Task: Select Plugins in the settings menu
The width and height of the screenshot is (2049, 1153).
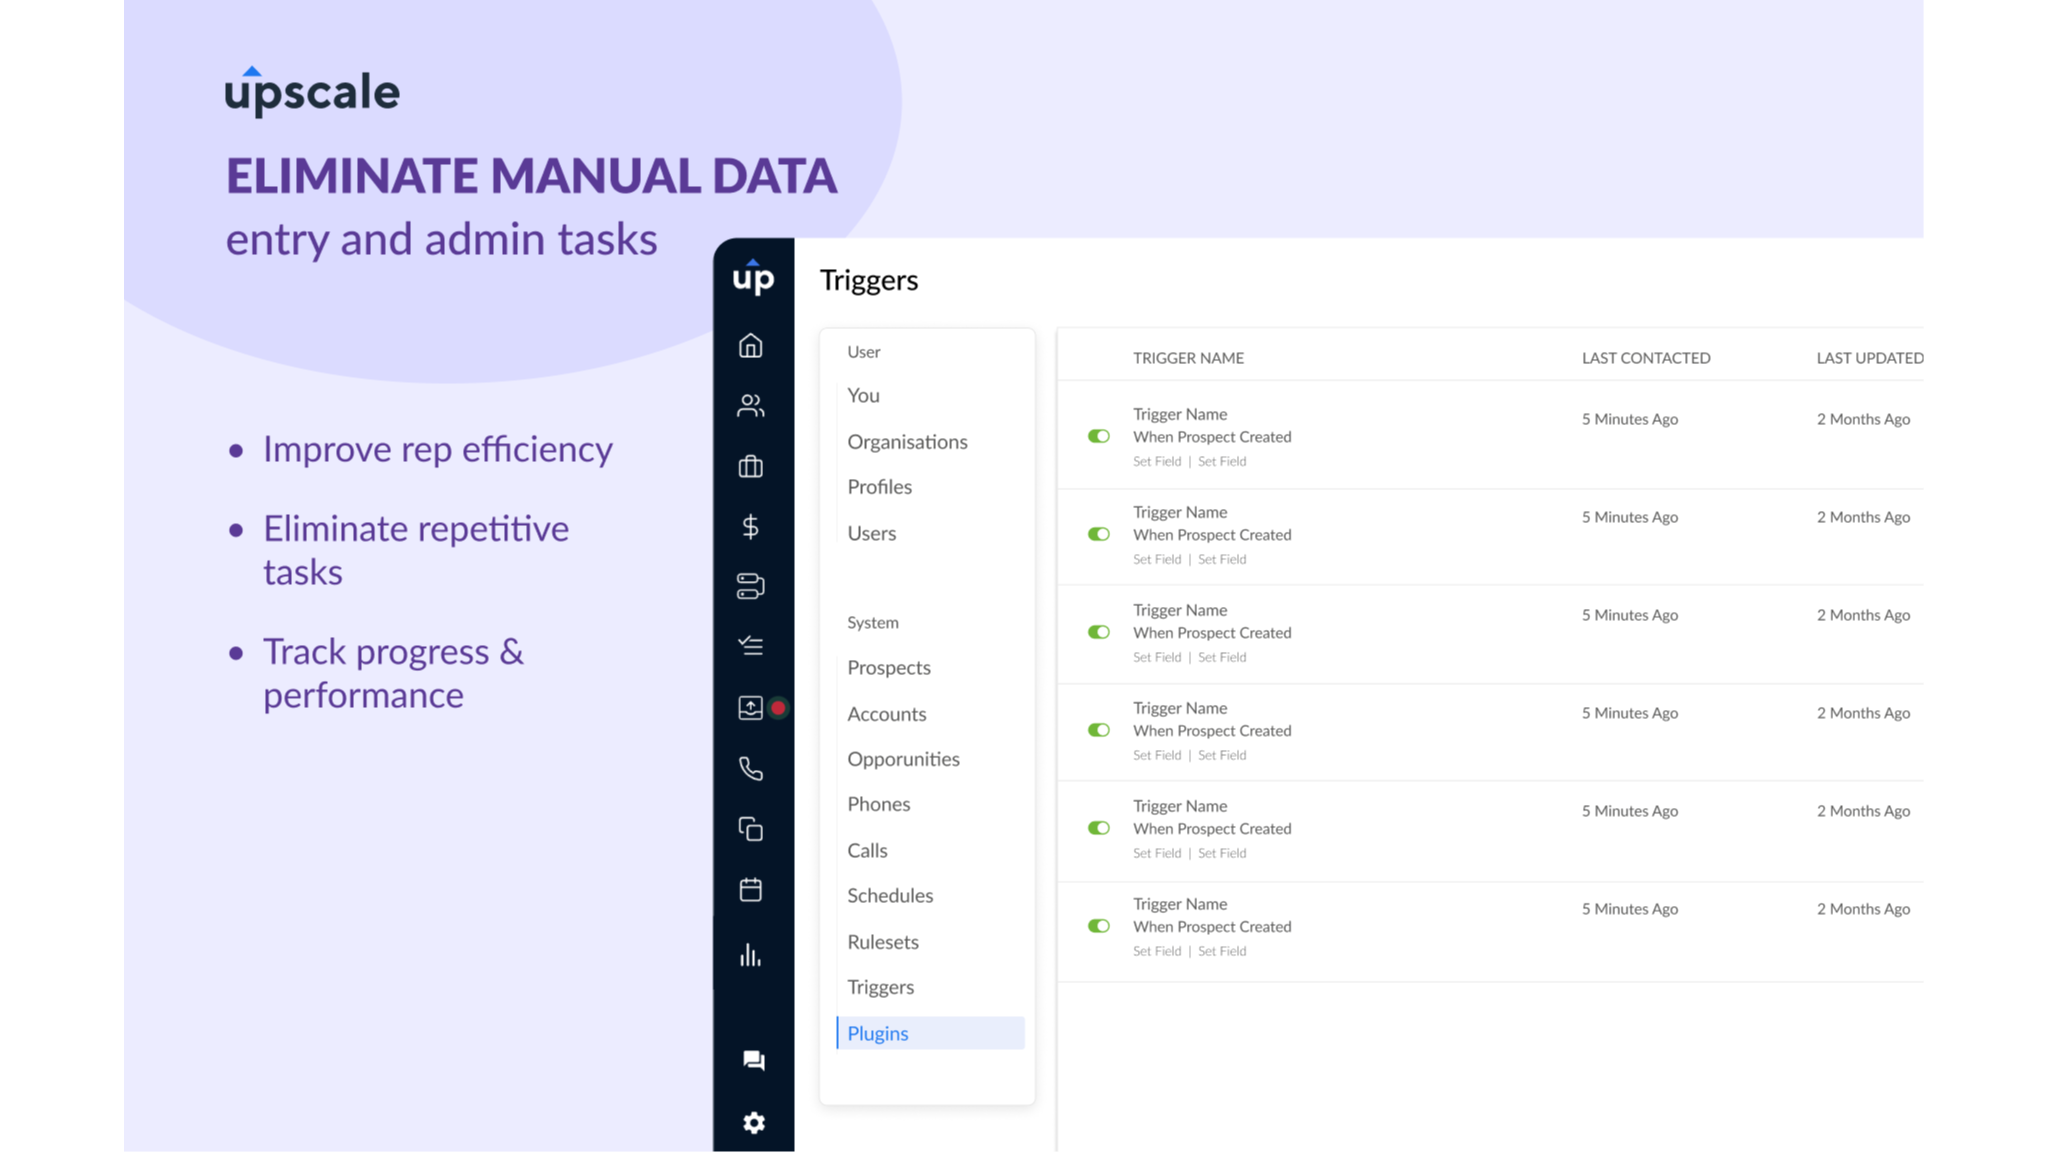Action: (877, 1033)
